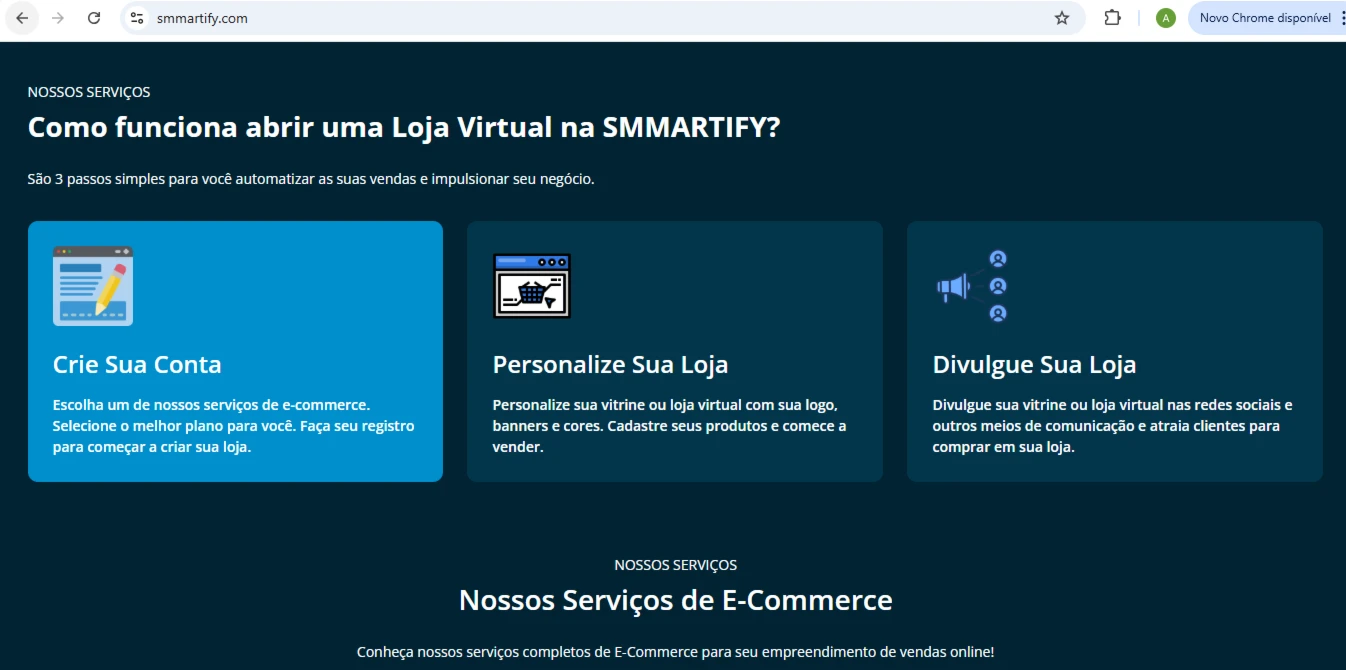Click the 'Personalize sua vitrine' description text
This screenshot has width=1346, height=670.
(x=669, y=426)
